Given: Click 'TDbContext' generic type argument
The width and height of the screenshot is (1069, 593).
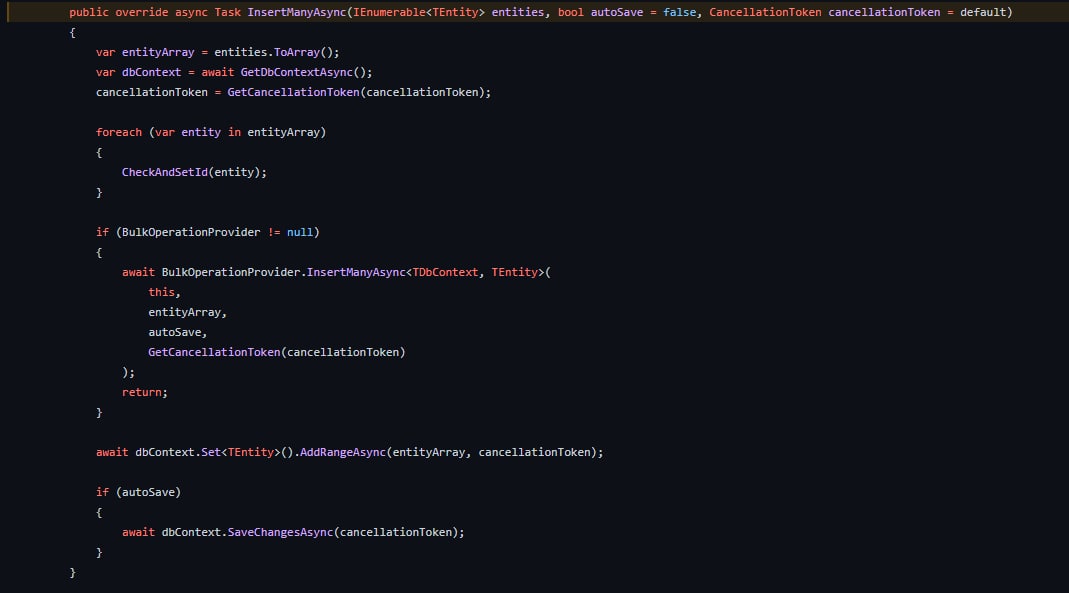Looking at the screenshot, I should click(x=445, y=272).
